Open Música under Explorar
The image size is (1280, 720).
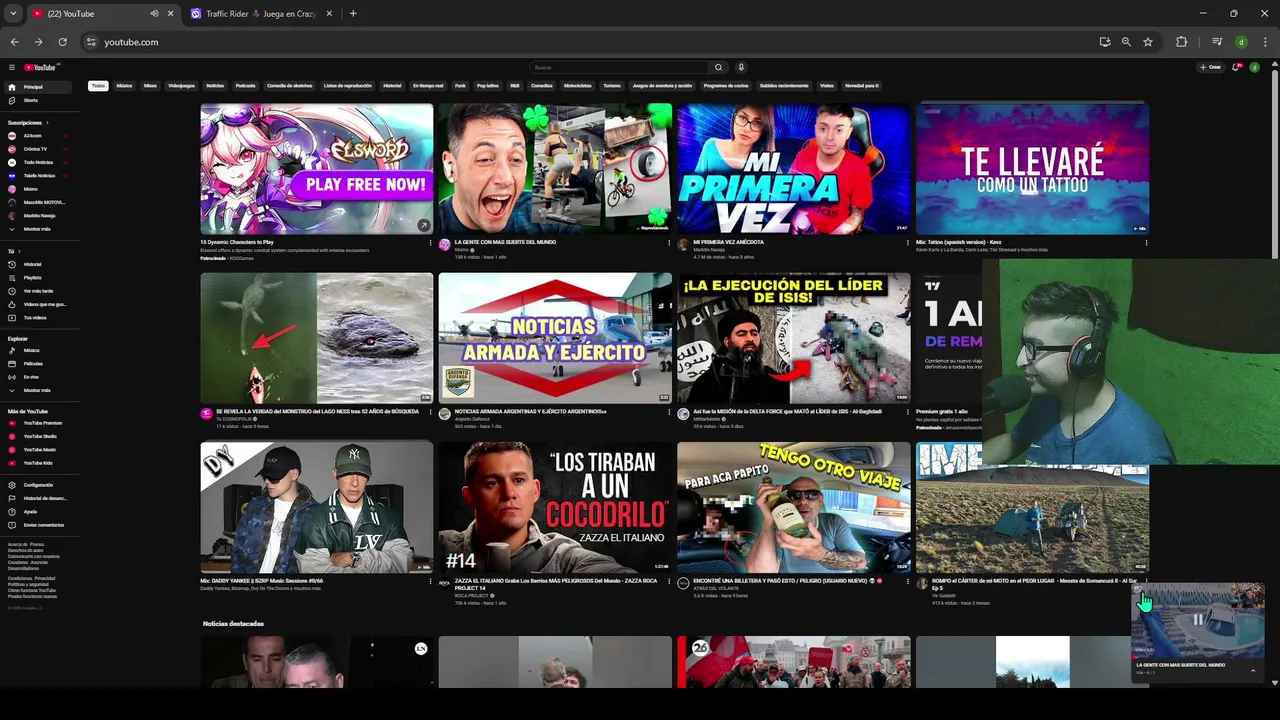coord(38,350)
